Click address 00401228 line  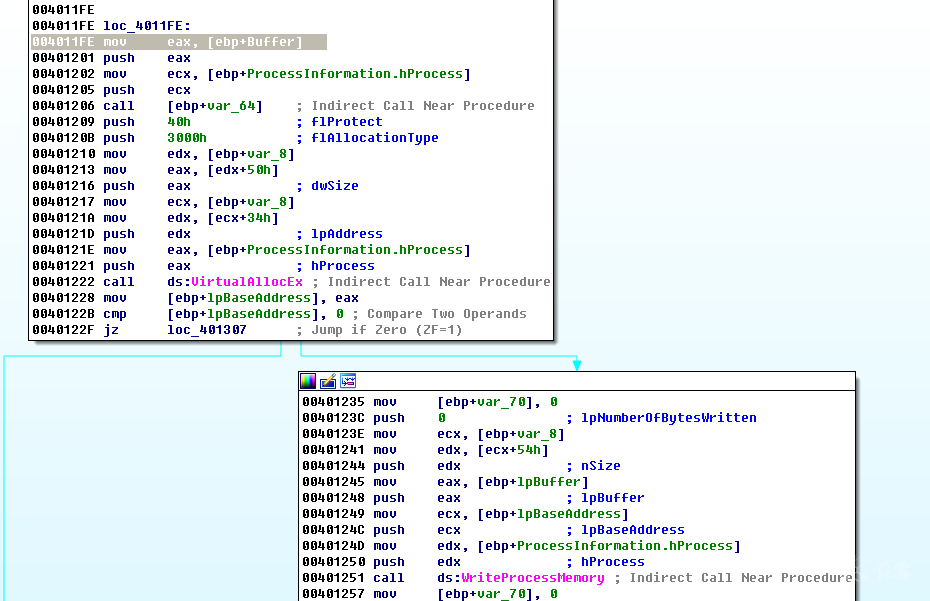point(195,298)
